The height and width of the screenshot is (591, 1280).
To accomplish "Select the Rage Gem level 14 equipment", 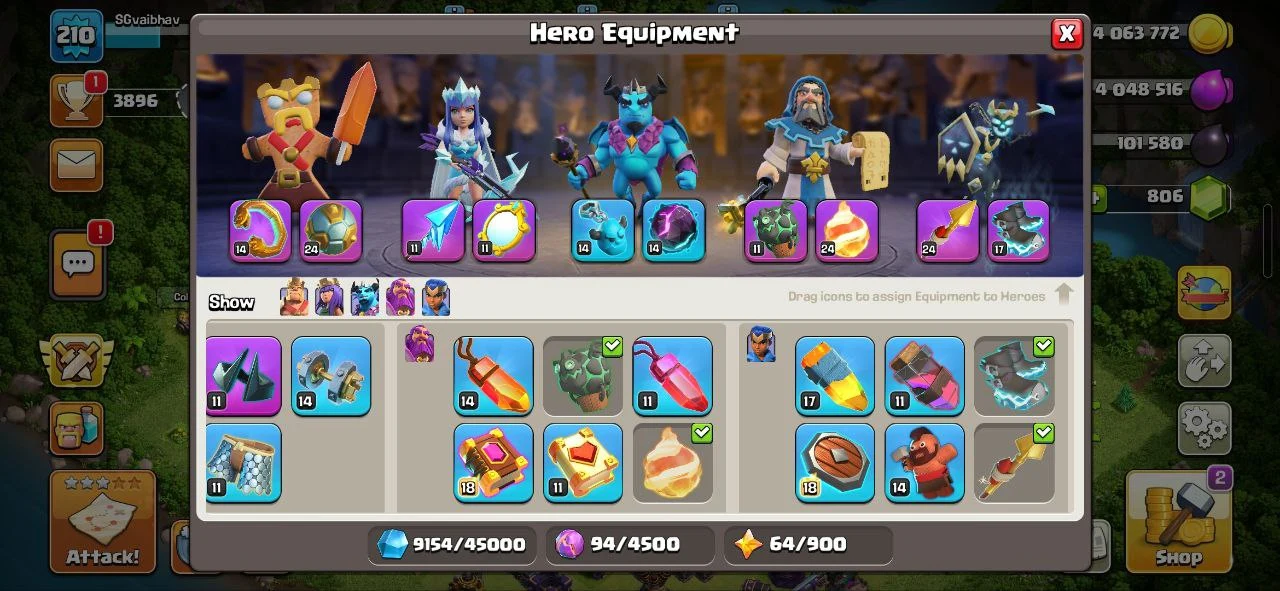I will 493,376.
